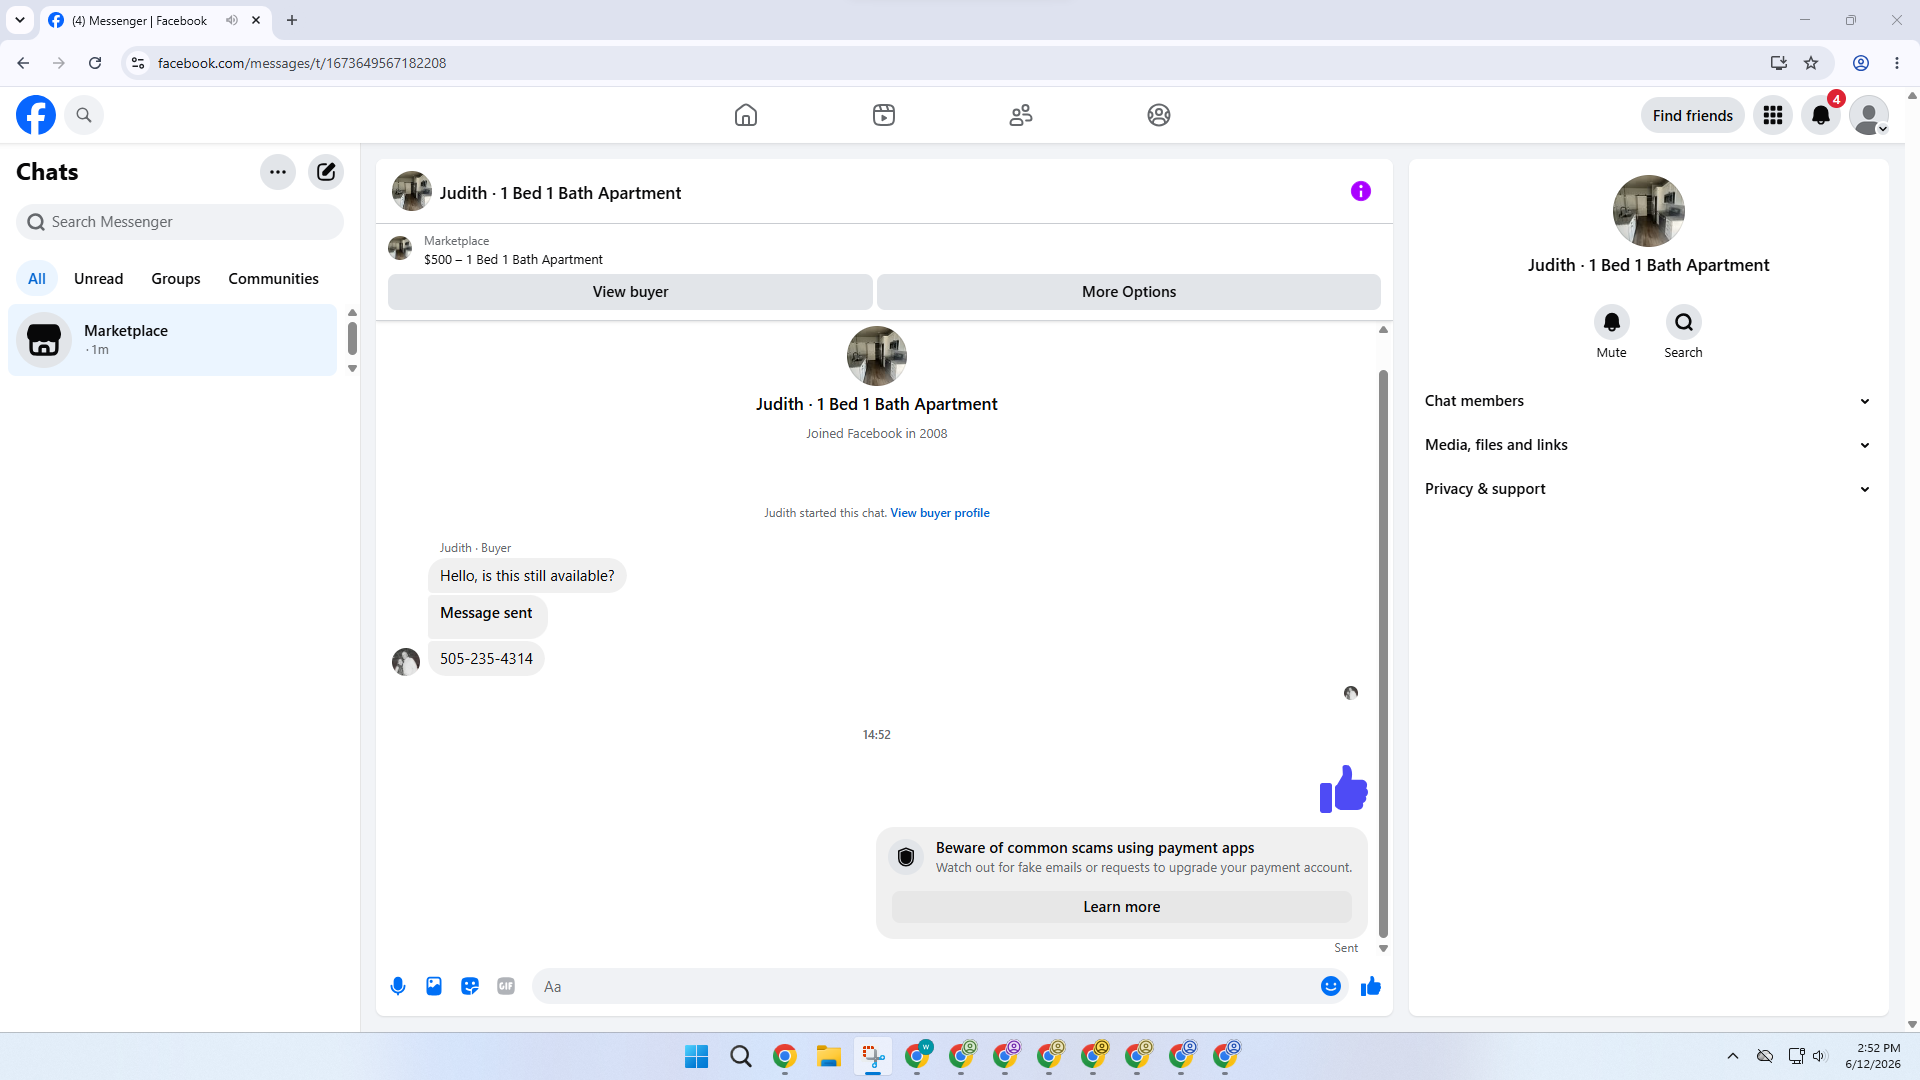Open the Marketplace chat in the list
Screen dimensions: 1920x1080
click(173, 340)
